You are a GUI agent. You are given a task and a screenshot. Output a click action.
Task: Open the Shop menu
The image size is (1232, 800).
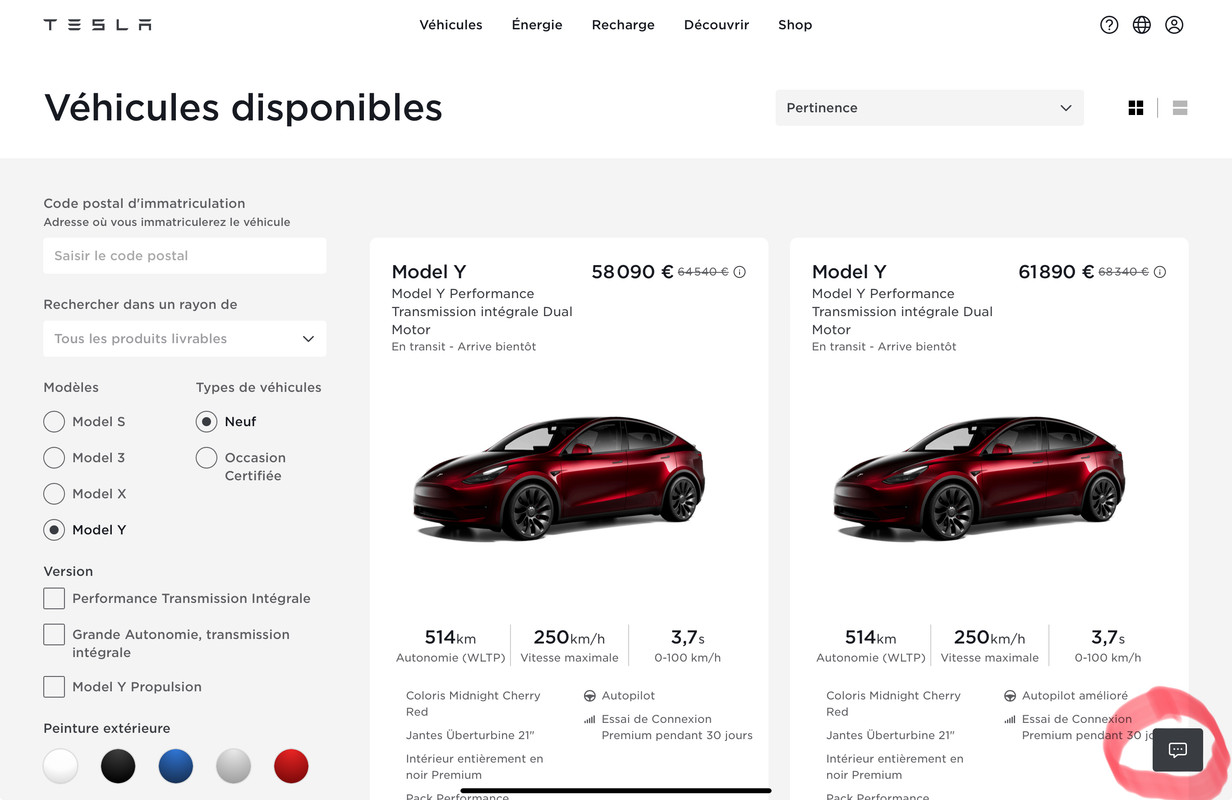[795, 25]
